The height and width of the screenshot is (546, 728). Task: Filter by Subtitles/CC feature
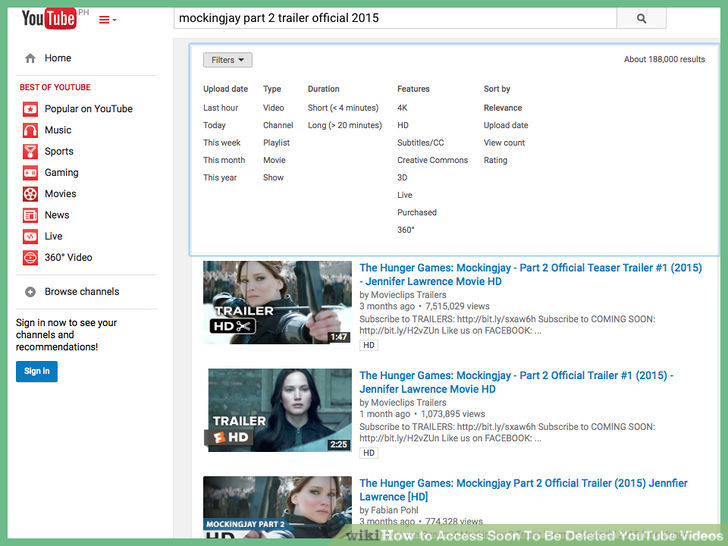point(420,143)
